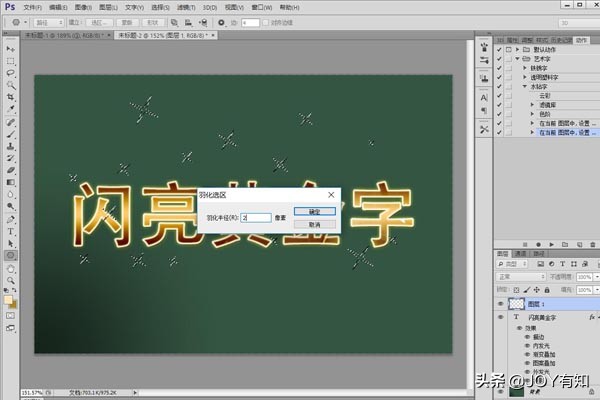
Task: Expand the 默认动作 action folder
Action: click(x=517, y=50)
